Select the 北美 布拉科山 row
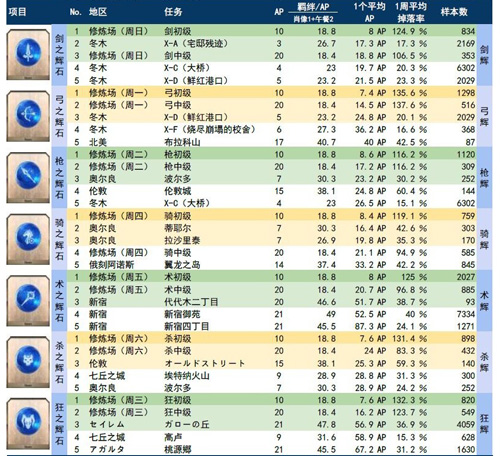The width and height of the screenshot is (500, 456). click(x=272, y=142)
